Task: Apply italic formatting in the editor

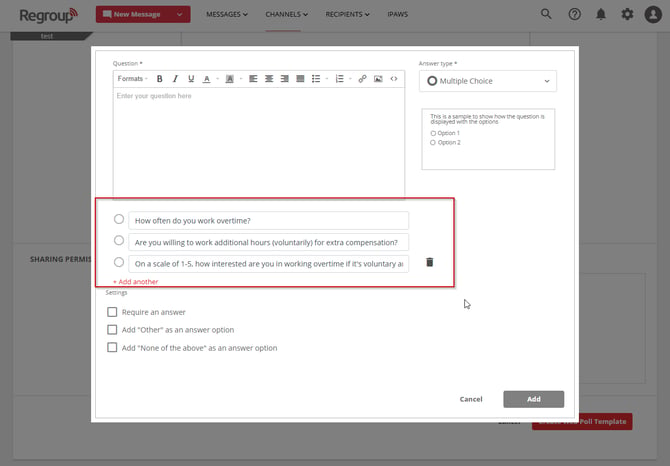Action: pos(175,79)
